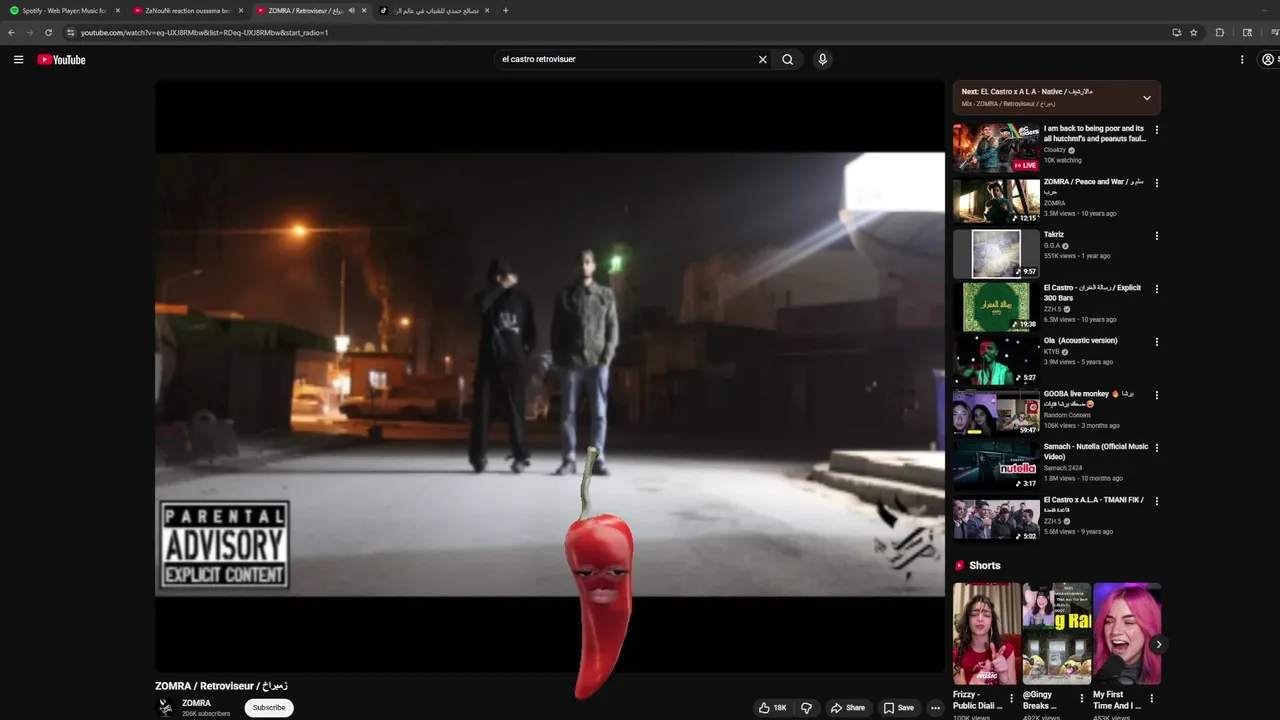Click the search magnifier button
Screen dimensions: 1280x720
pos(788,59)
